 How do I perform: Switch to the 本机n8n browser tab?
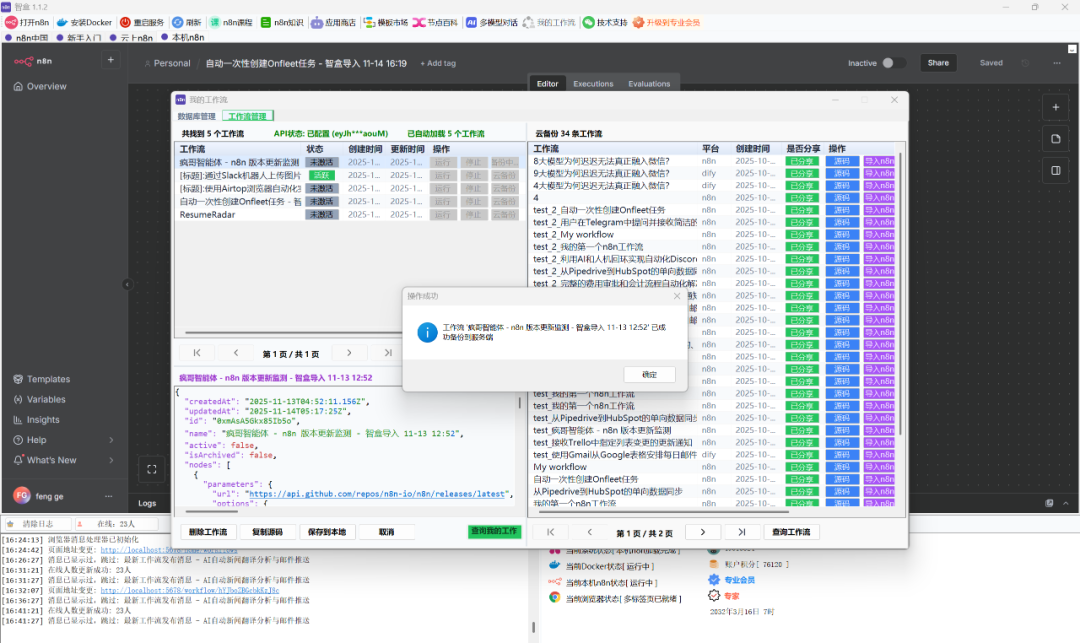click(183, 38)
